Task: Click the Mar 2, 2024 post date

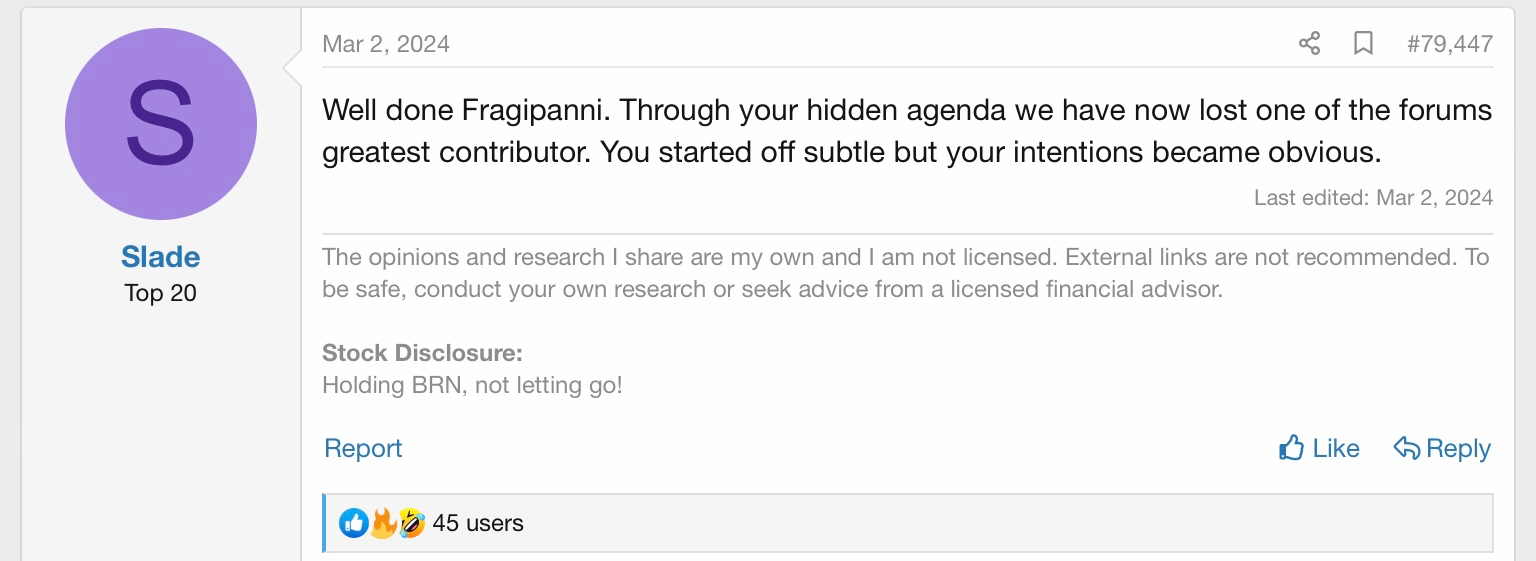Action: click(386, 44)
